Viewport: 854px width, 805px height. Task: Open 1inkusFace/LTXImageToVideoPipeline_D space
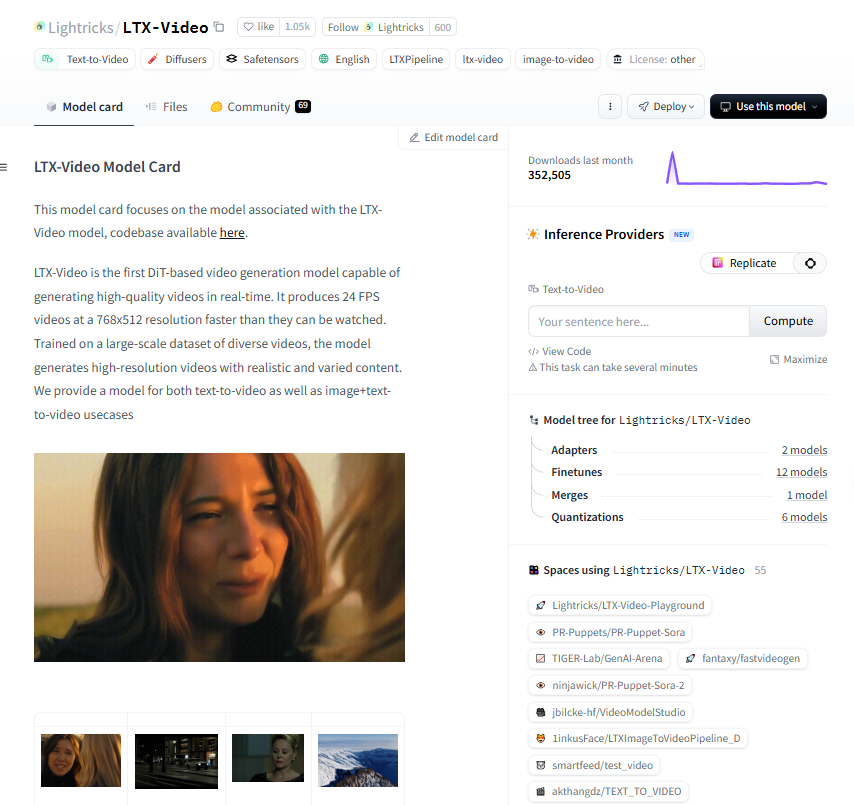click(x=638, y=739)
